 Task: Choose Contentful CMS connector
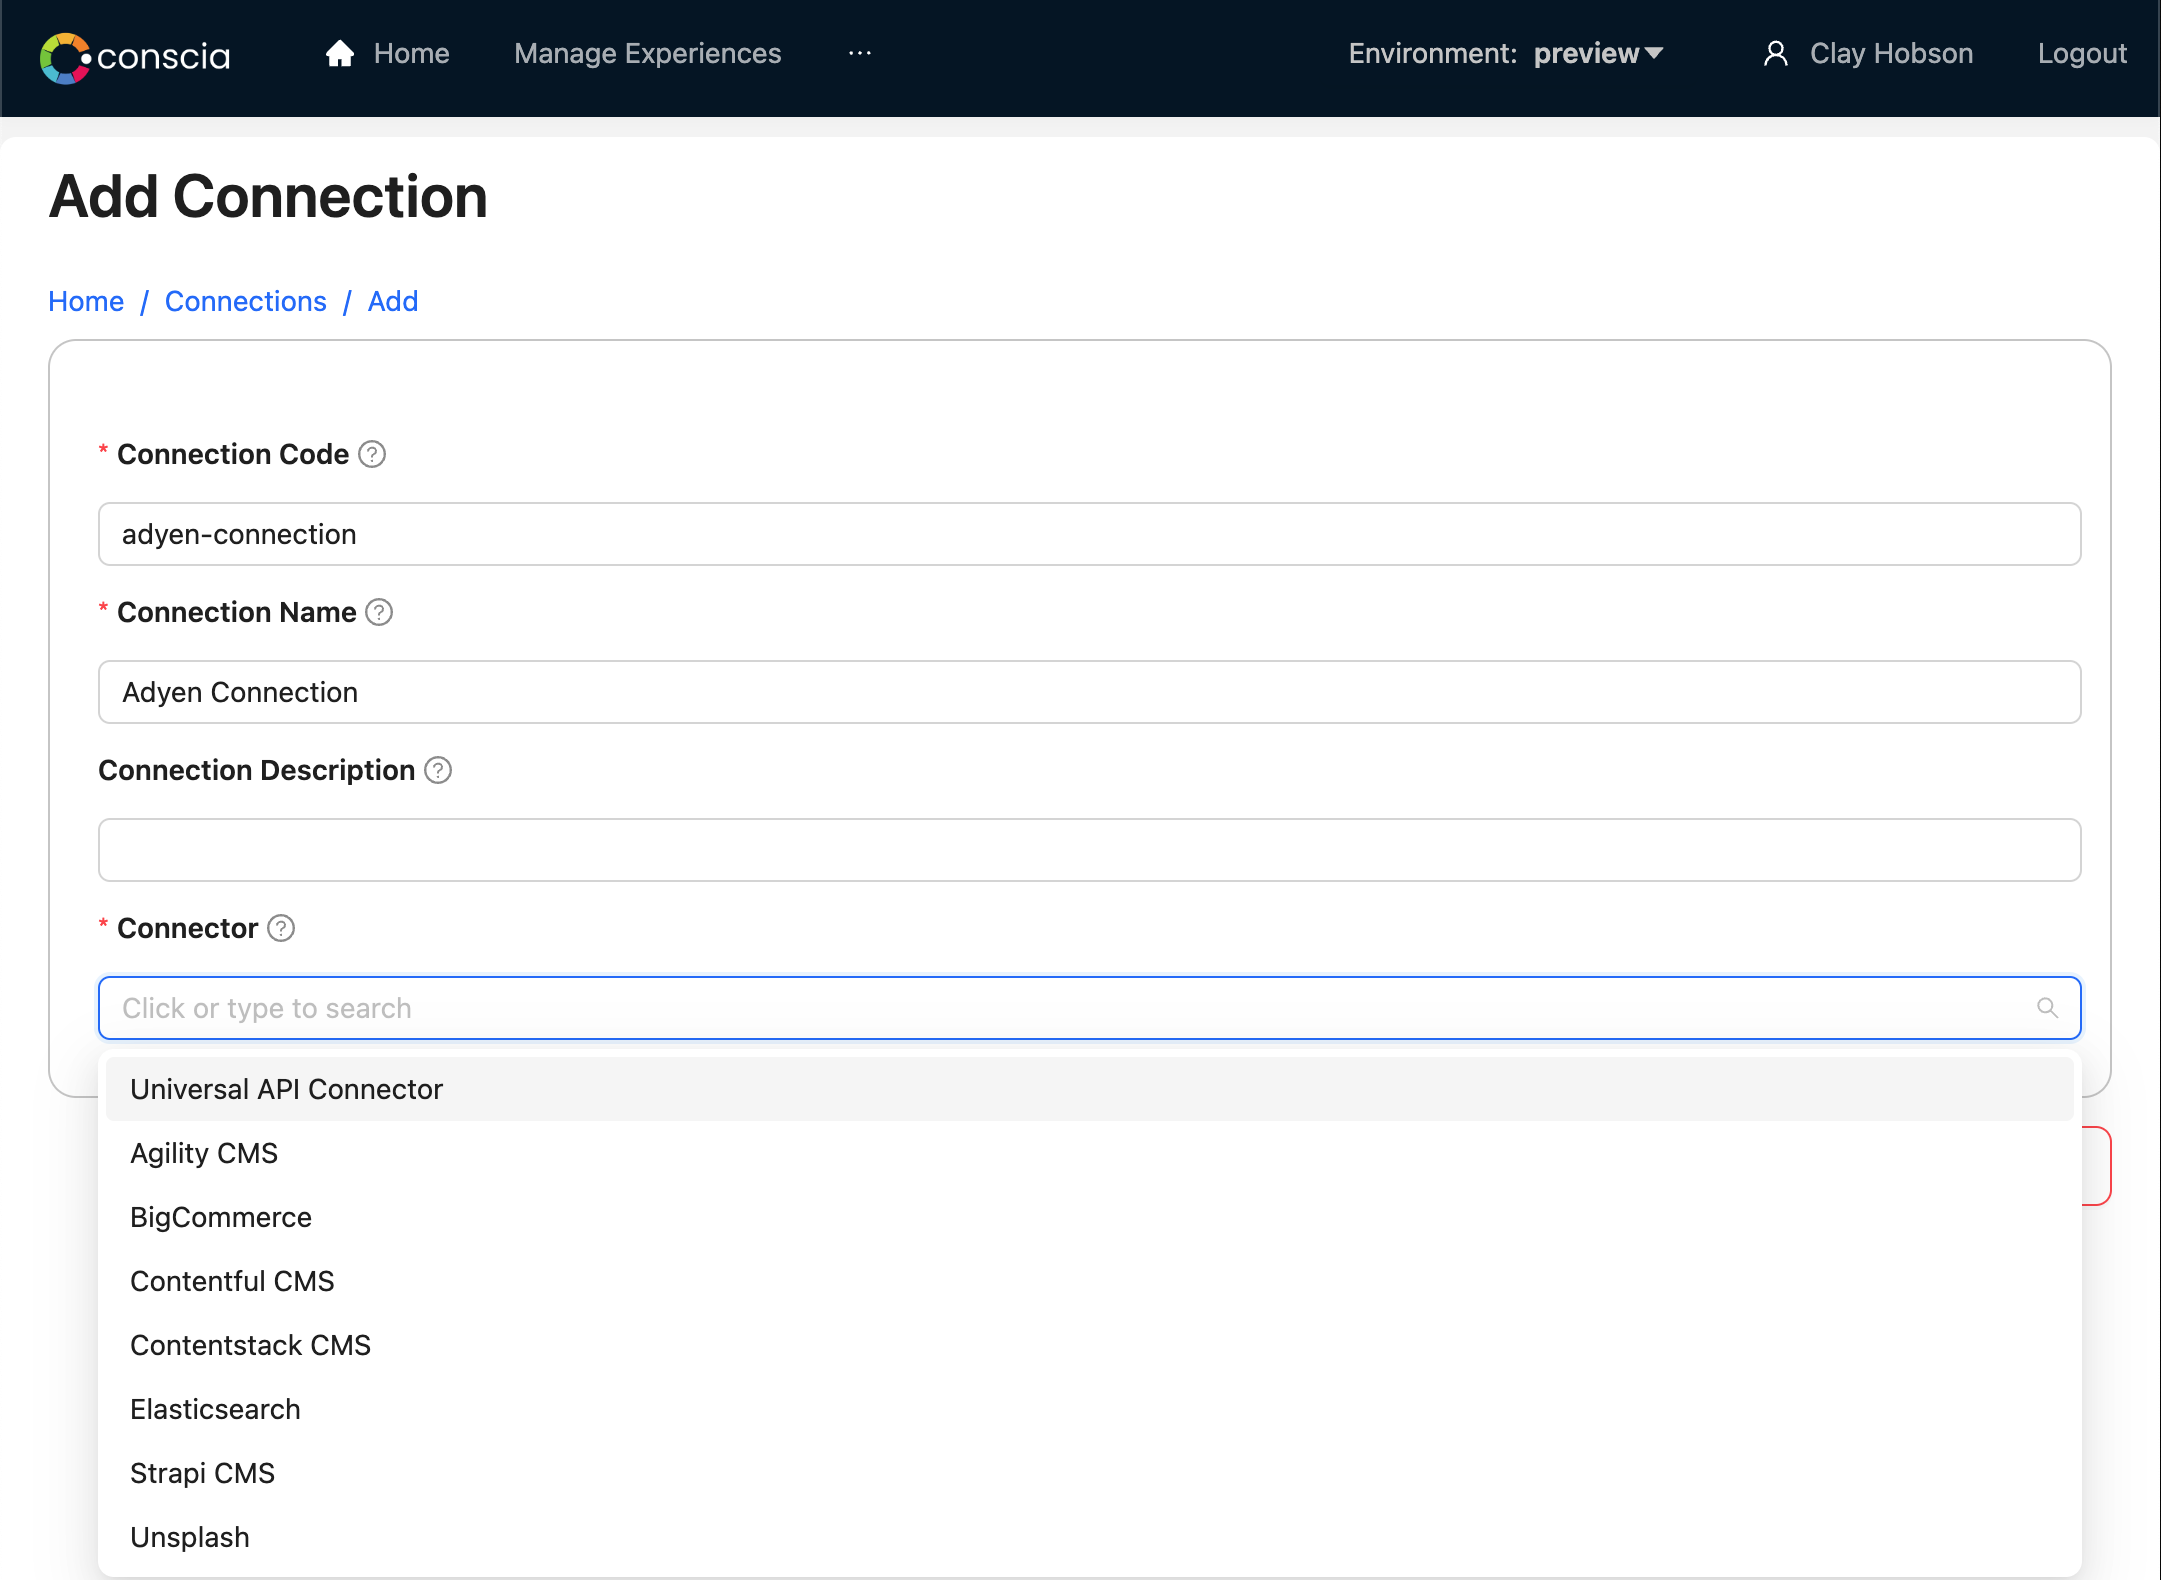click(x=1090, y=1281)
